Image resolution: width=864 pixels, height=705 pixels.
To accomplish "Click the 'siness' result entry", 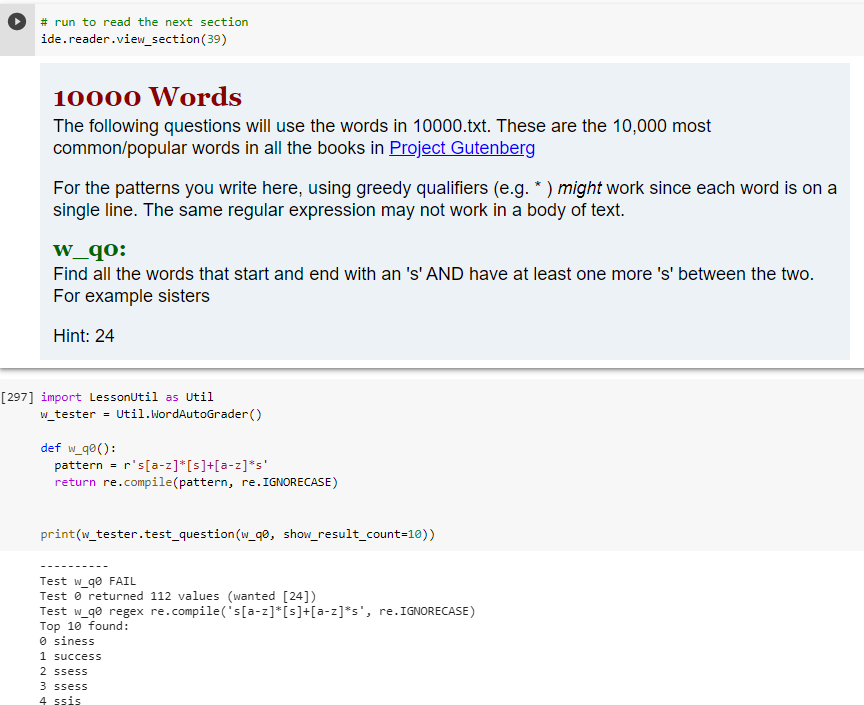I will 72,640.
